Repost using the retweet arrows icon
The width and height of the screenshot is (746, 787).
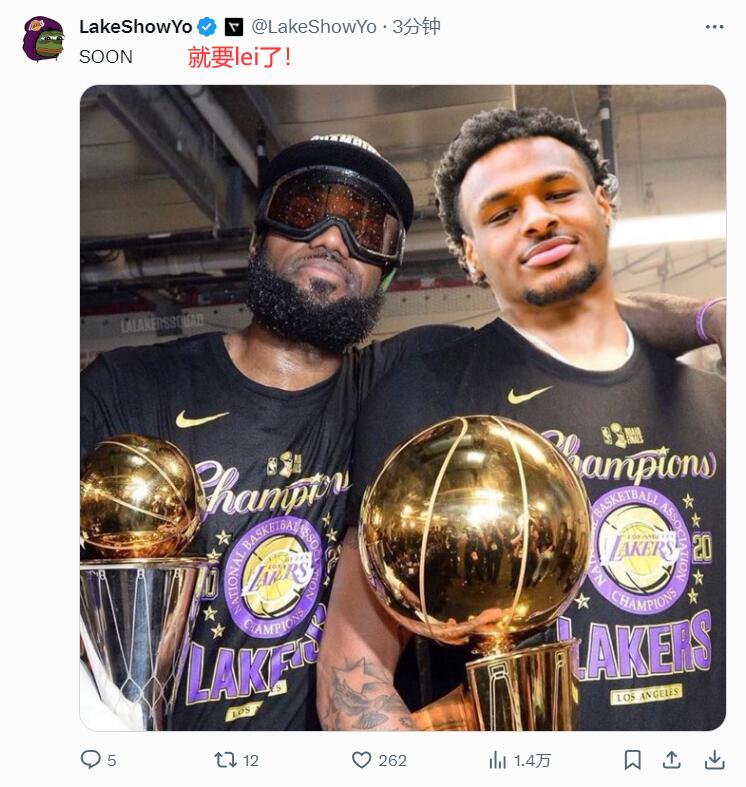[x=226, y=760]
